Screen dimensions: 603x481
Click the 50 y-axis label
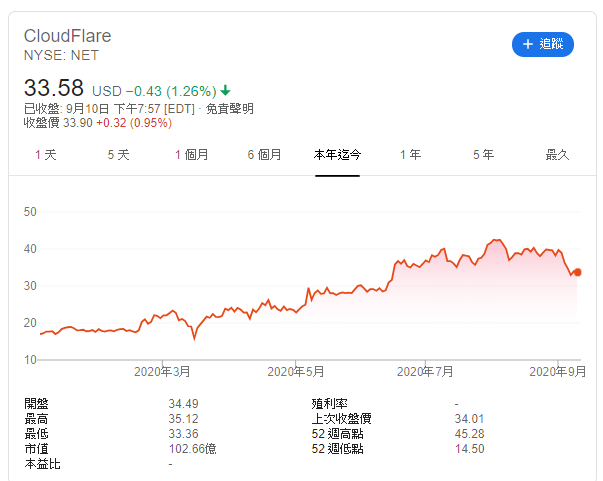pos(30,212)
